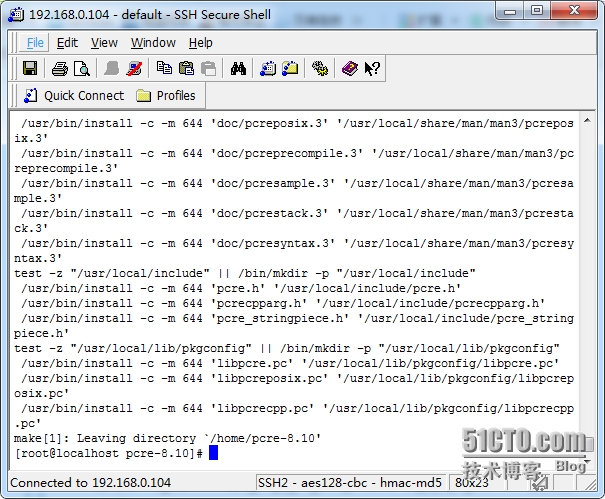Click the blue terminal cursor at prompt
The height and width of the screenshot is (499, 605).
click(213, 453)
